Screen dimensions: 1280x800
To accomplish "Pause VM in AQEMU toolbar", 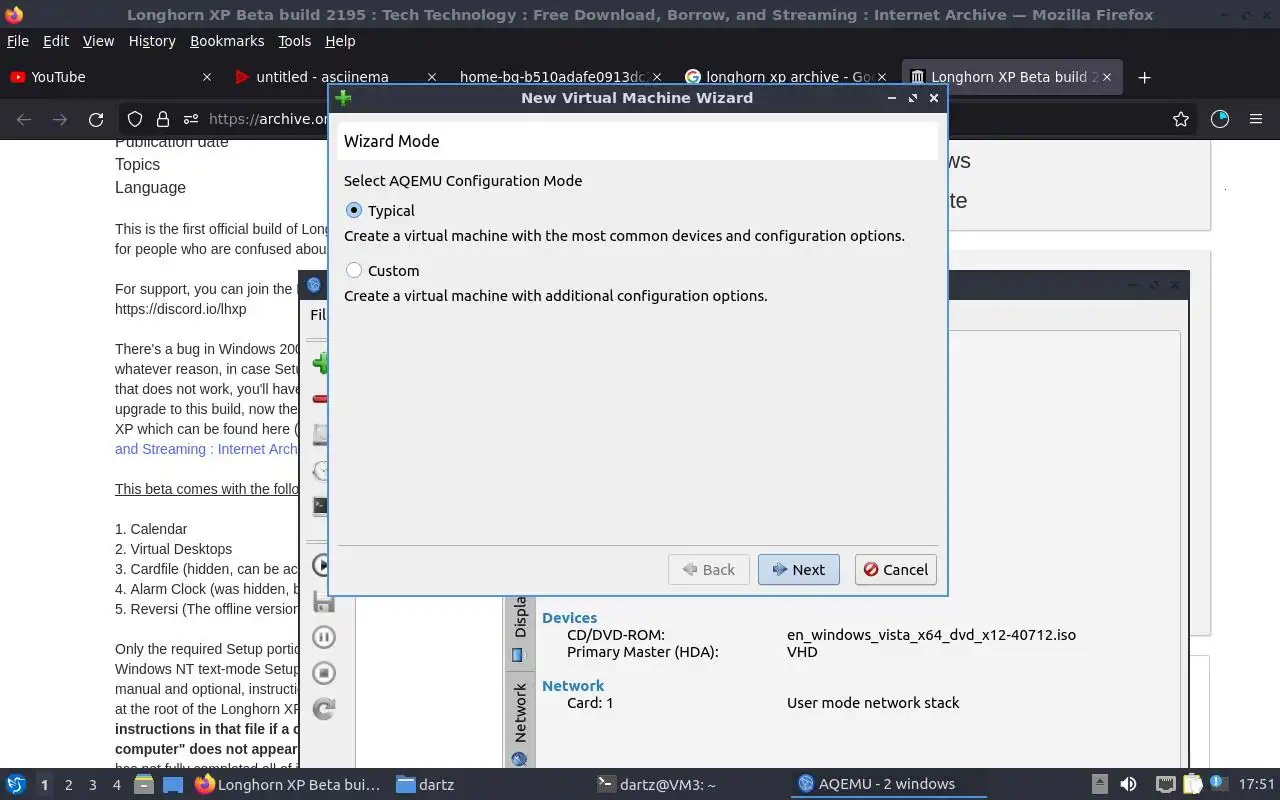I will pyautogui.click(x=323, y=637).
